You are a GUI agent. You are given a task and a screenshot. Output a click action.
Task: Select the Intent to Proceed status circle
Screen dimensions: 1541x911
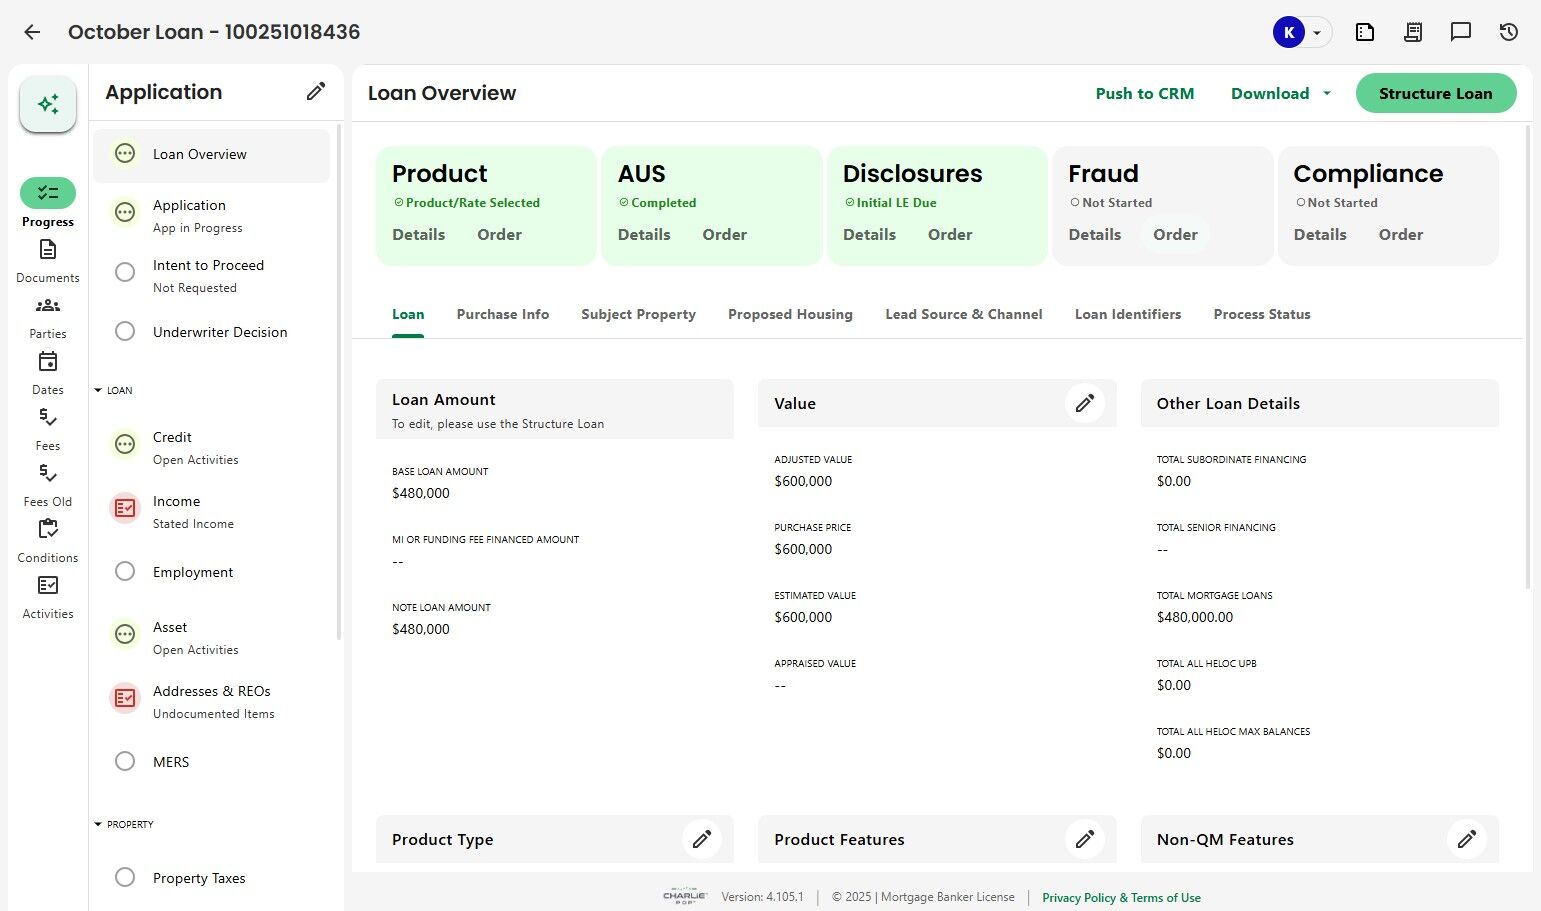pos(125,272)
